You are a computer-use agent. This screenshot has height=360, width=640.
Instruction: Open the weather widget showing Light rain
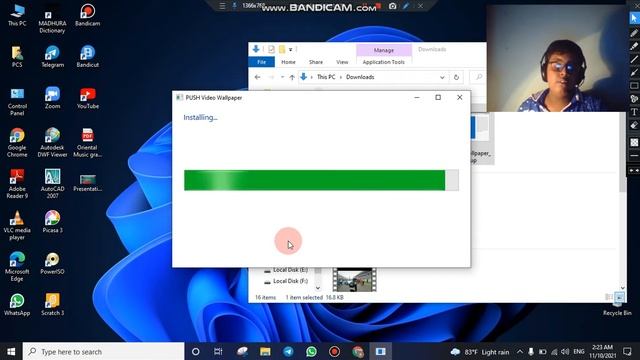(x=480, y=351)
